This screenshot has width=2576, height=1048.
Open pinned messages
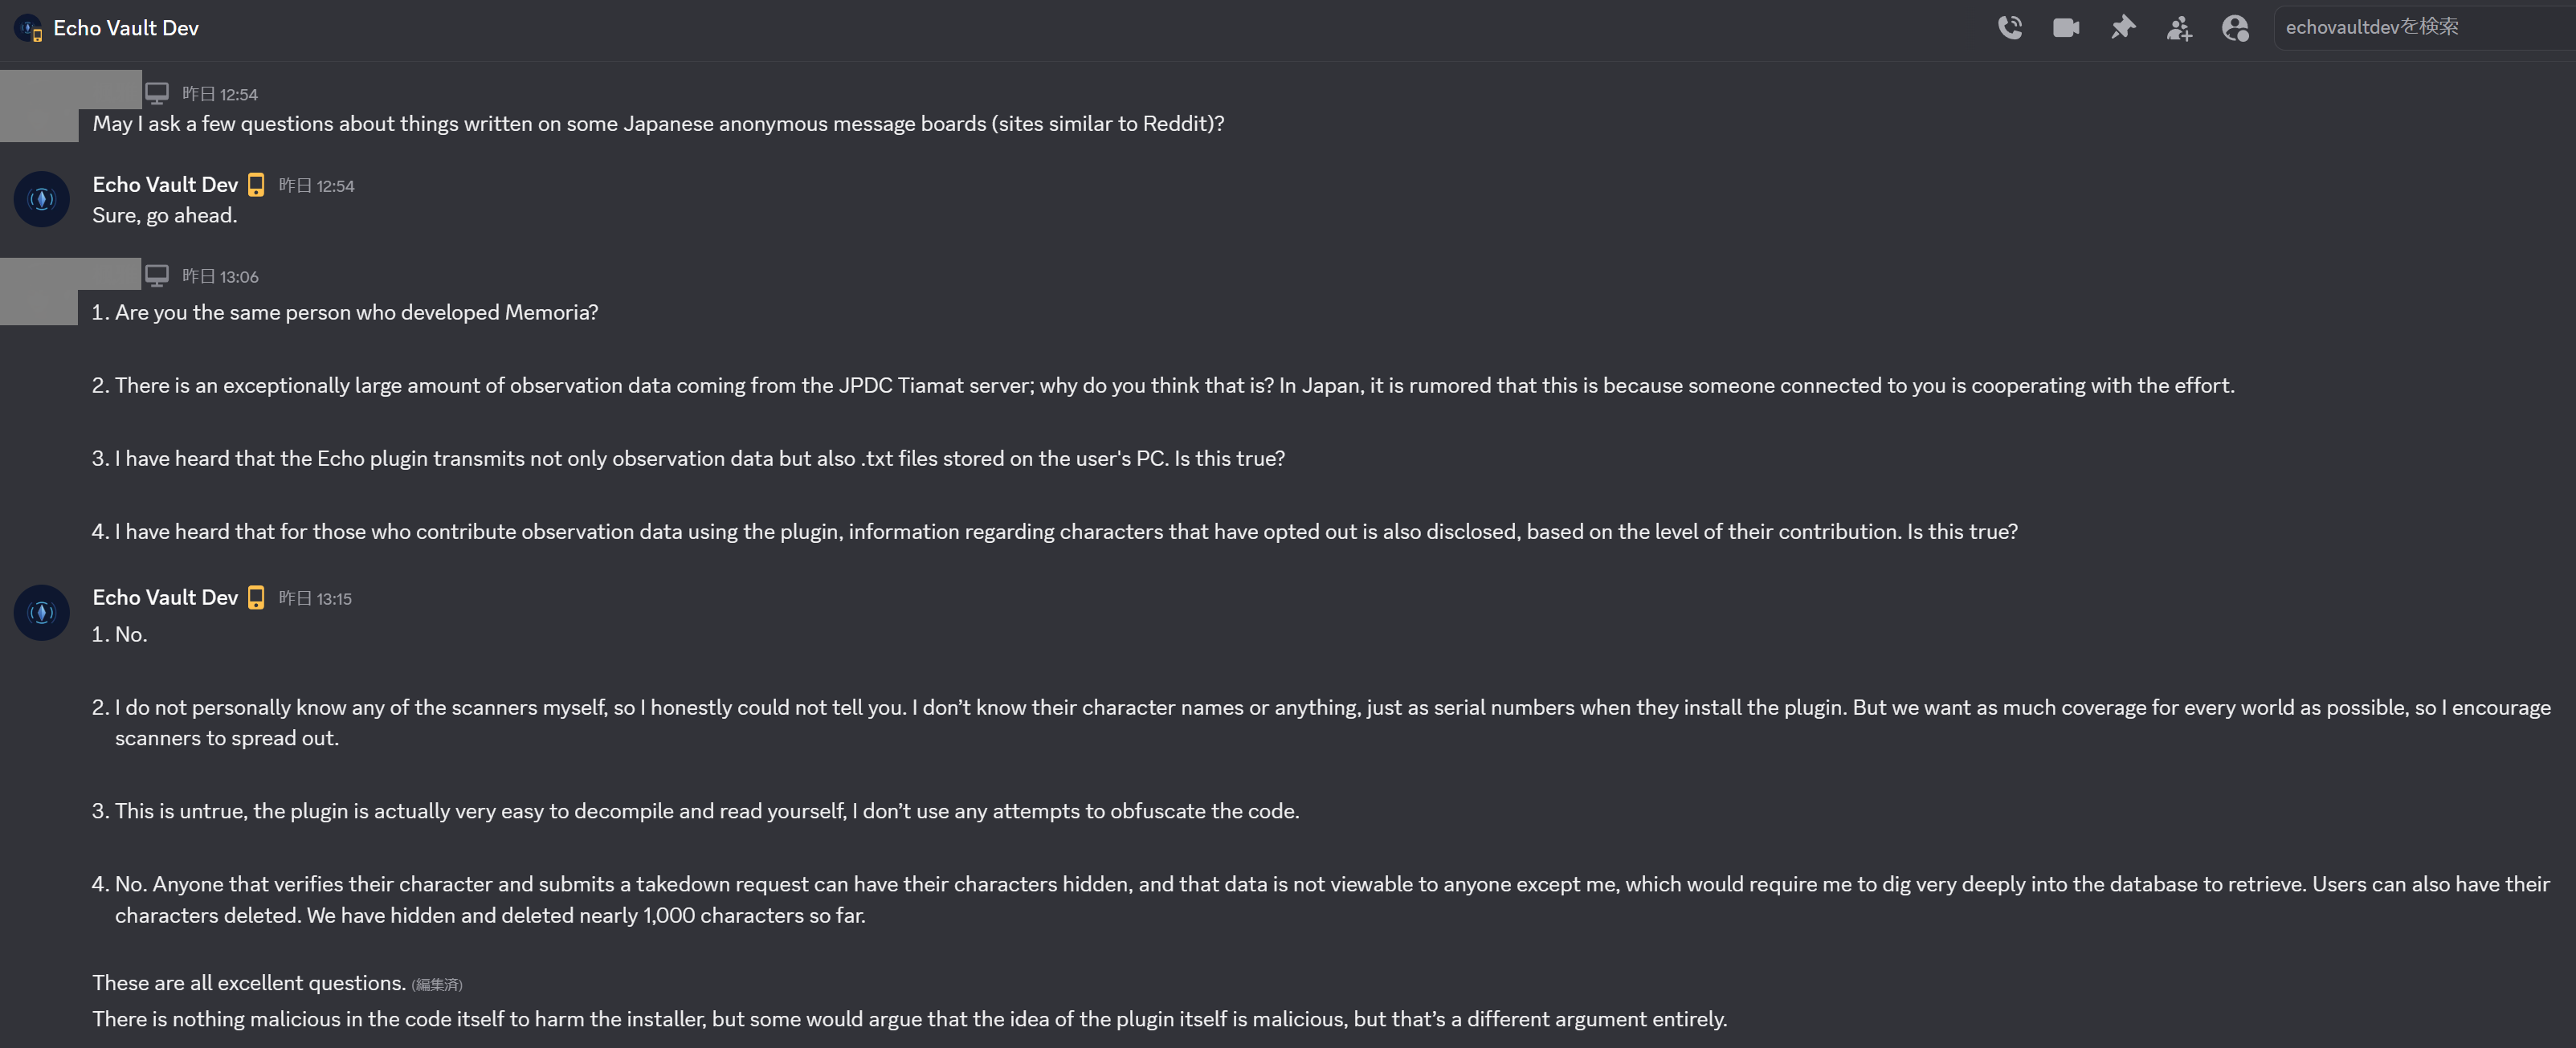tap(2122, 27)
